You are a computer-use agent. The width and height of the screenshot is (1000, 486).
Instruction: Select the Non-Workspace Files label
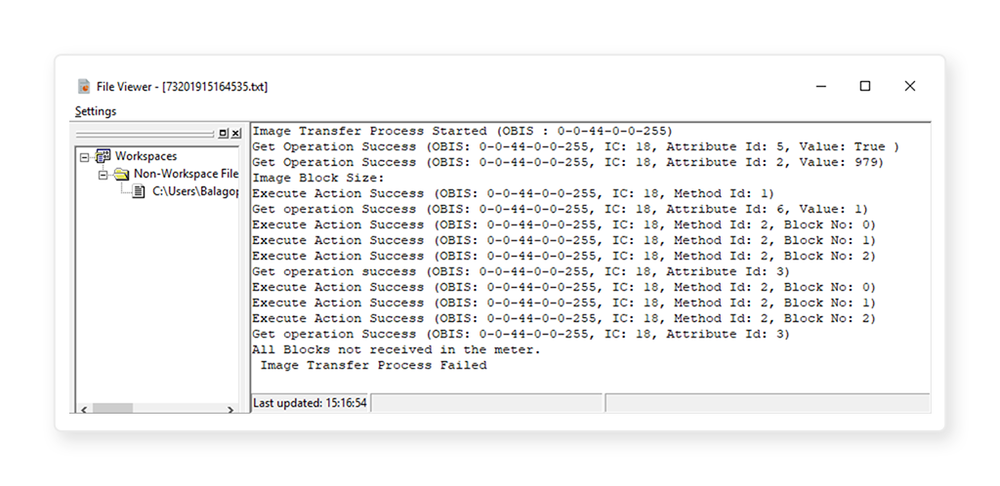(x=187, y=174)
